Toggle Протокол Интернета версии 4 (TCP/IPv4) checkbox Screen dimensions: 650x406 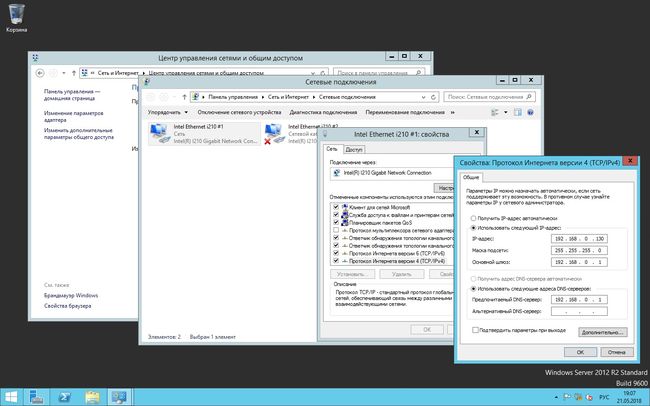pyautogui.click(x=336, y=261)
